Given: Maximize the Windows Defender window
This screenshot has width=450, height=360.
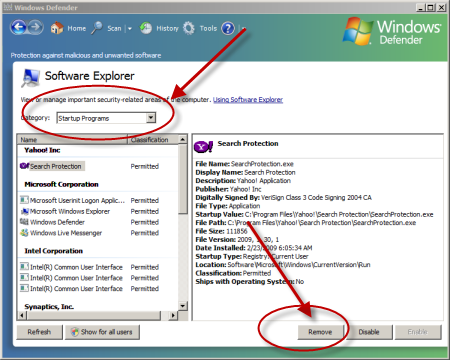Looking at the screenshot, I should [431, 7].
